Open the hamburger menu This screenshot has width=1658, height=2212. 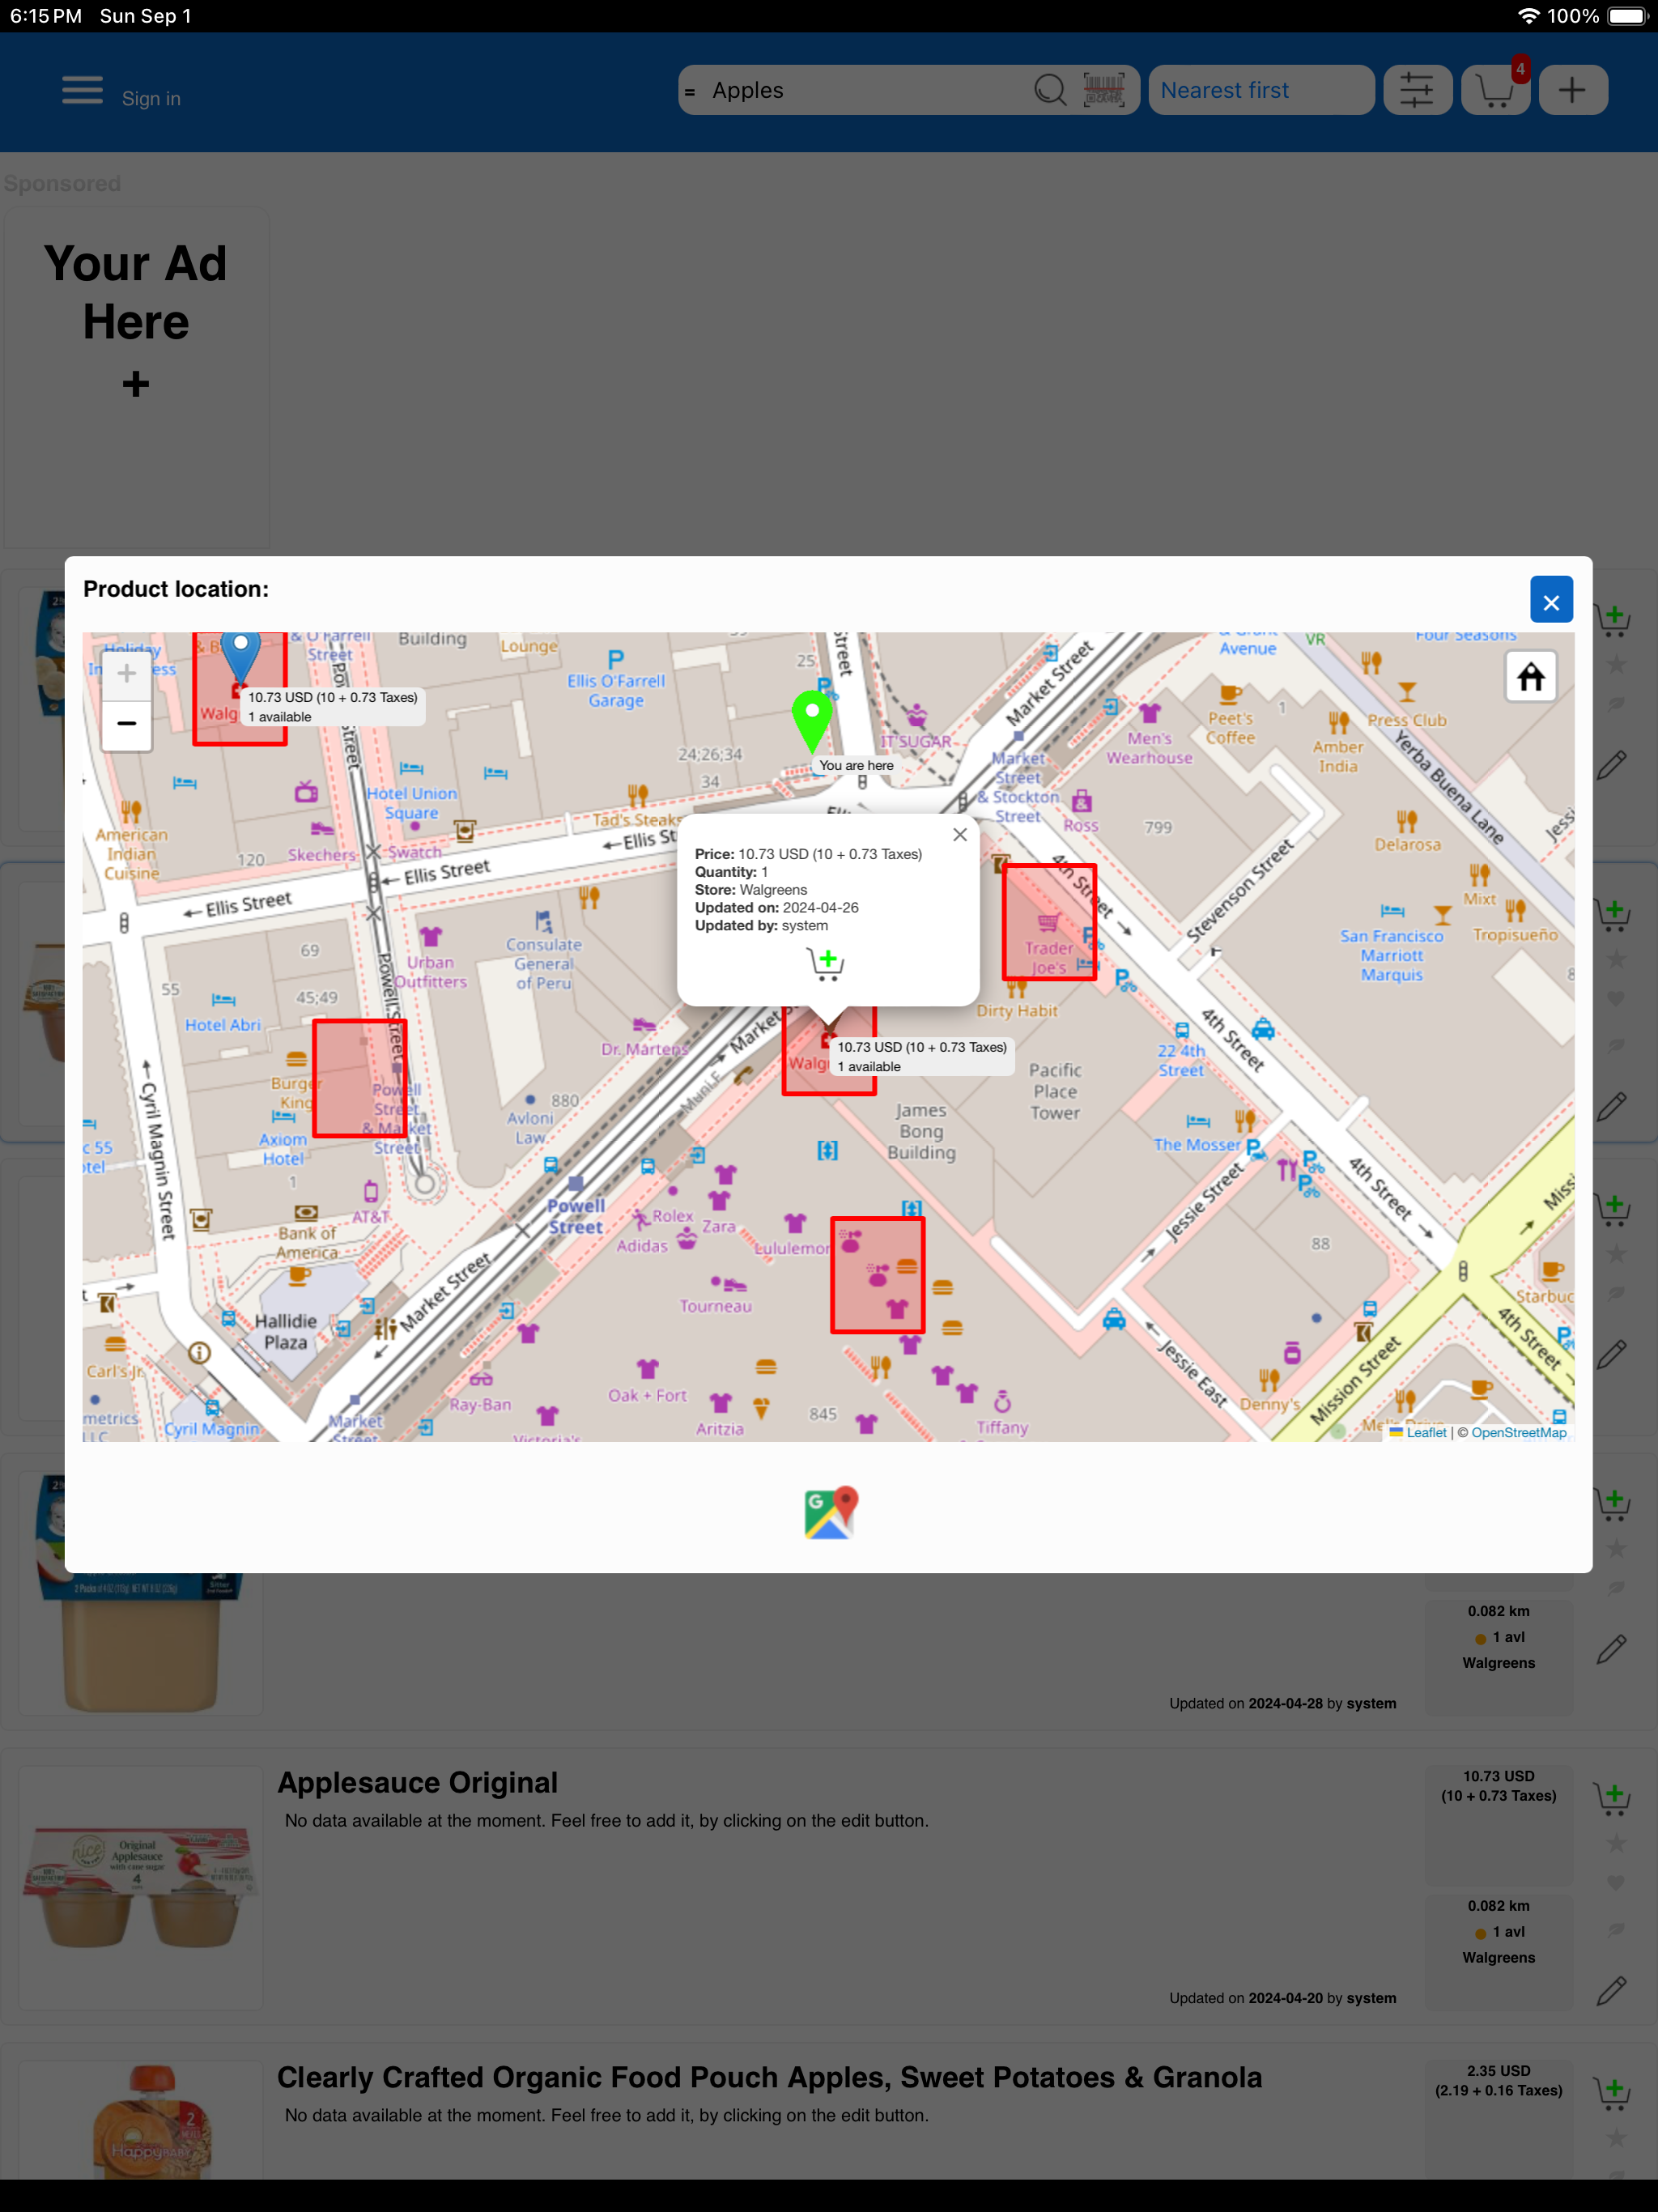(x=82, y=90)
